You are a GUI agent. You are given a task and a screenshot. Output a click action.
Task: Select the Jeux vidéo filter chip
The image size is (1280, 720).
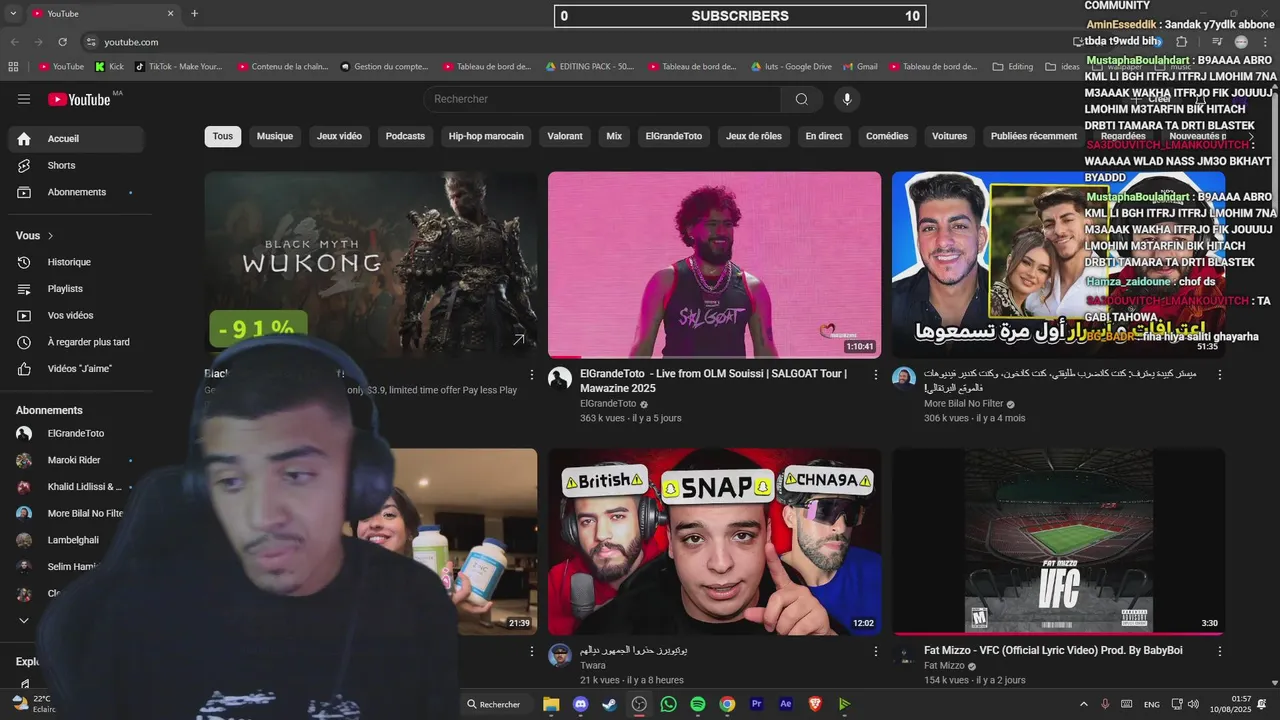point(339,136)
